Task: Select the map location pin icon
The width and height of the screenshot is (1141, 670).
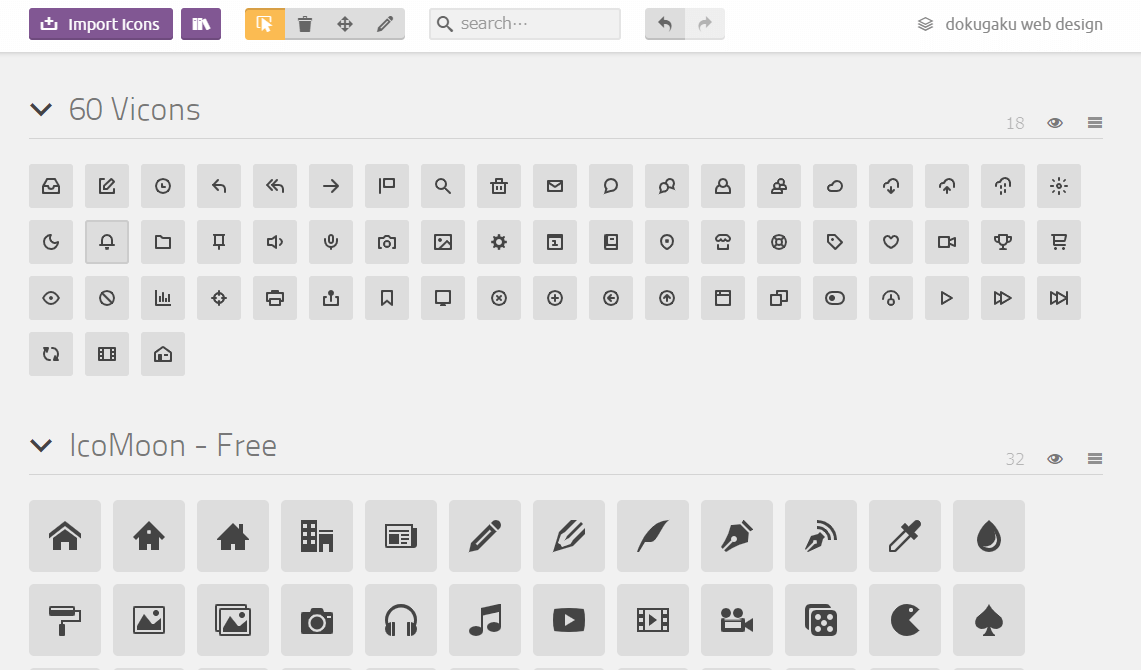Action: click(667, 242)
